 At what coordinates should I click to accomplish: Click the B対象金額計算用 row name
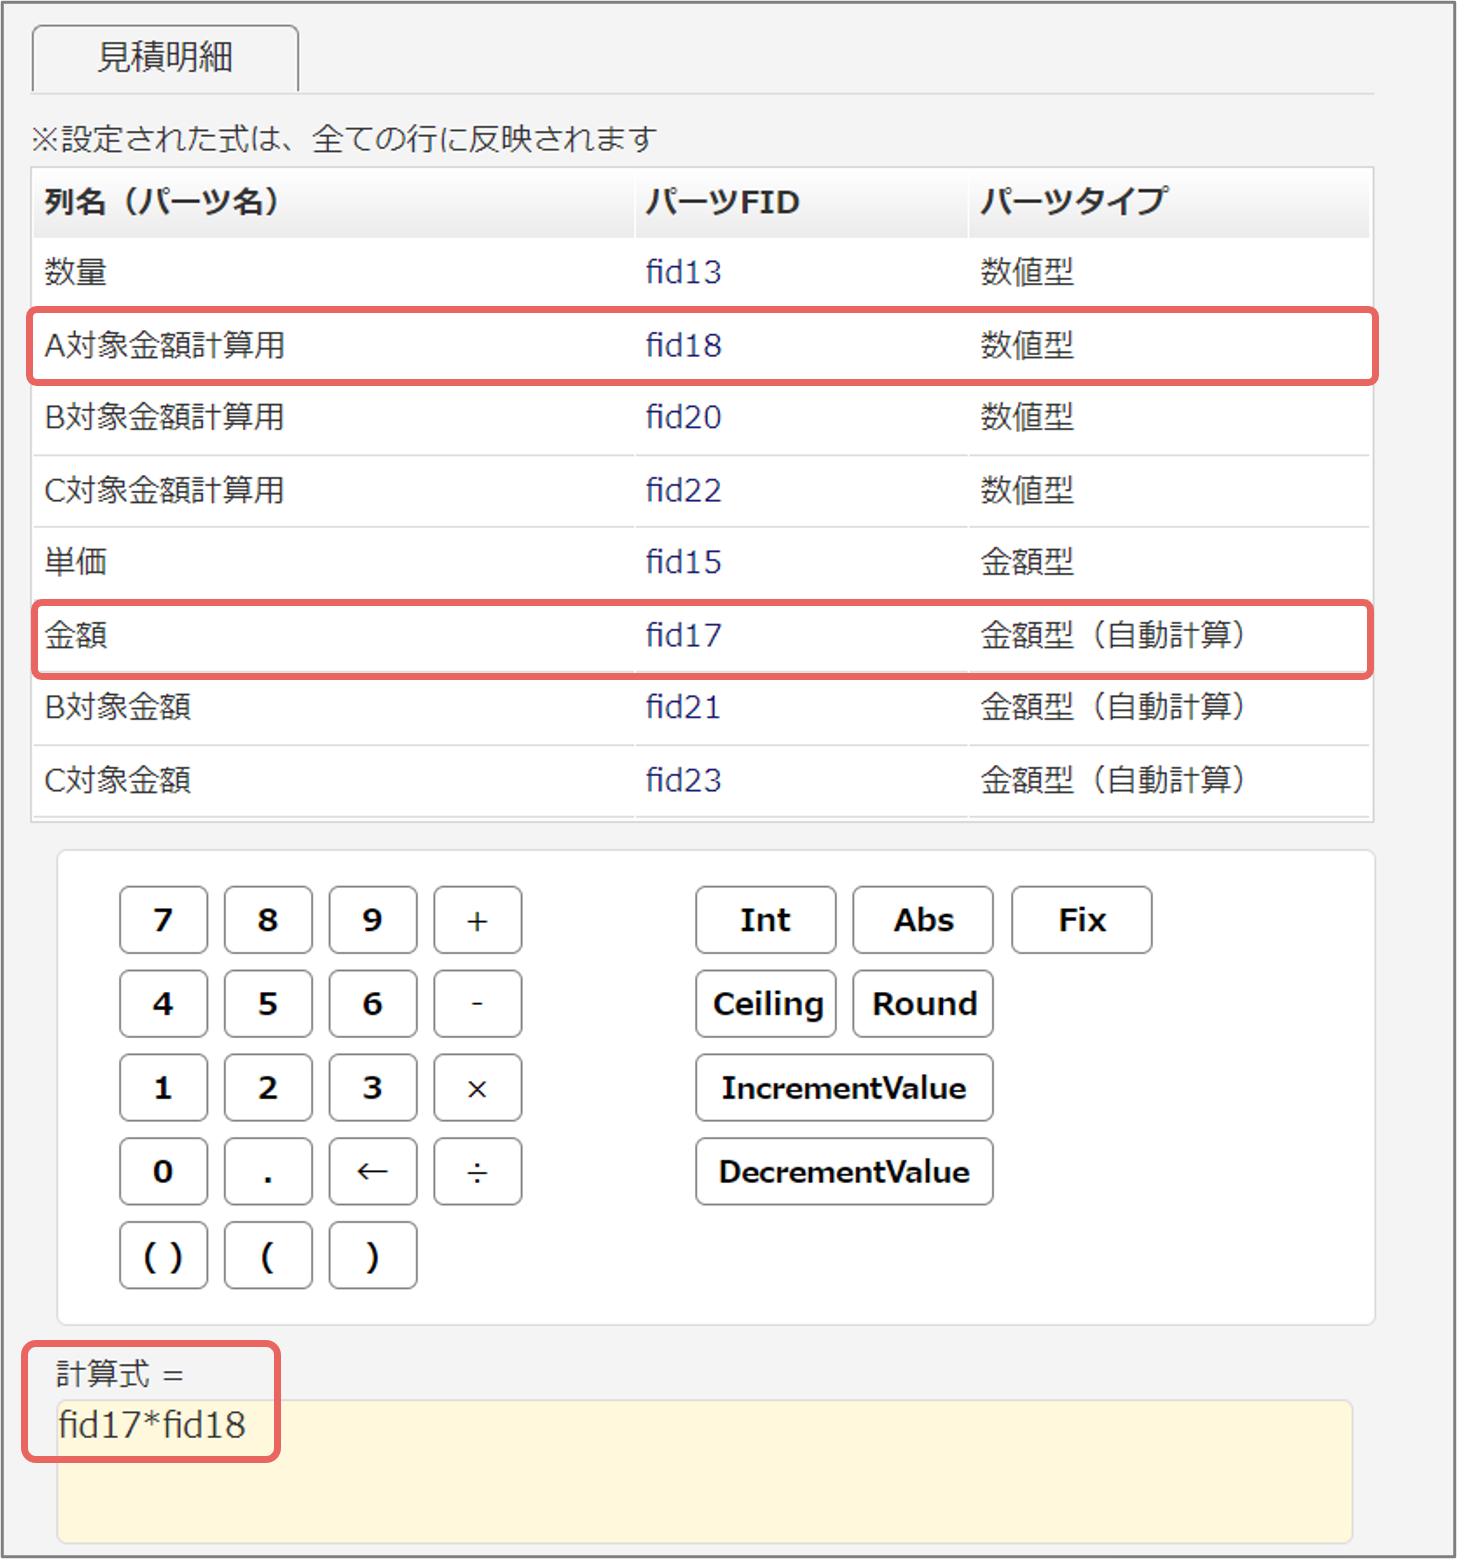tap(165, 417)
